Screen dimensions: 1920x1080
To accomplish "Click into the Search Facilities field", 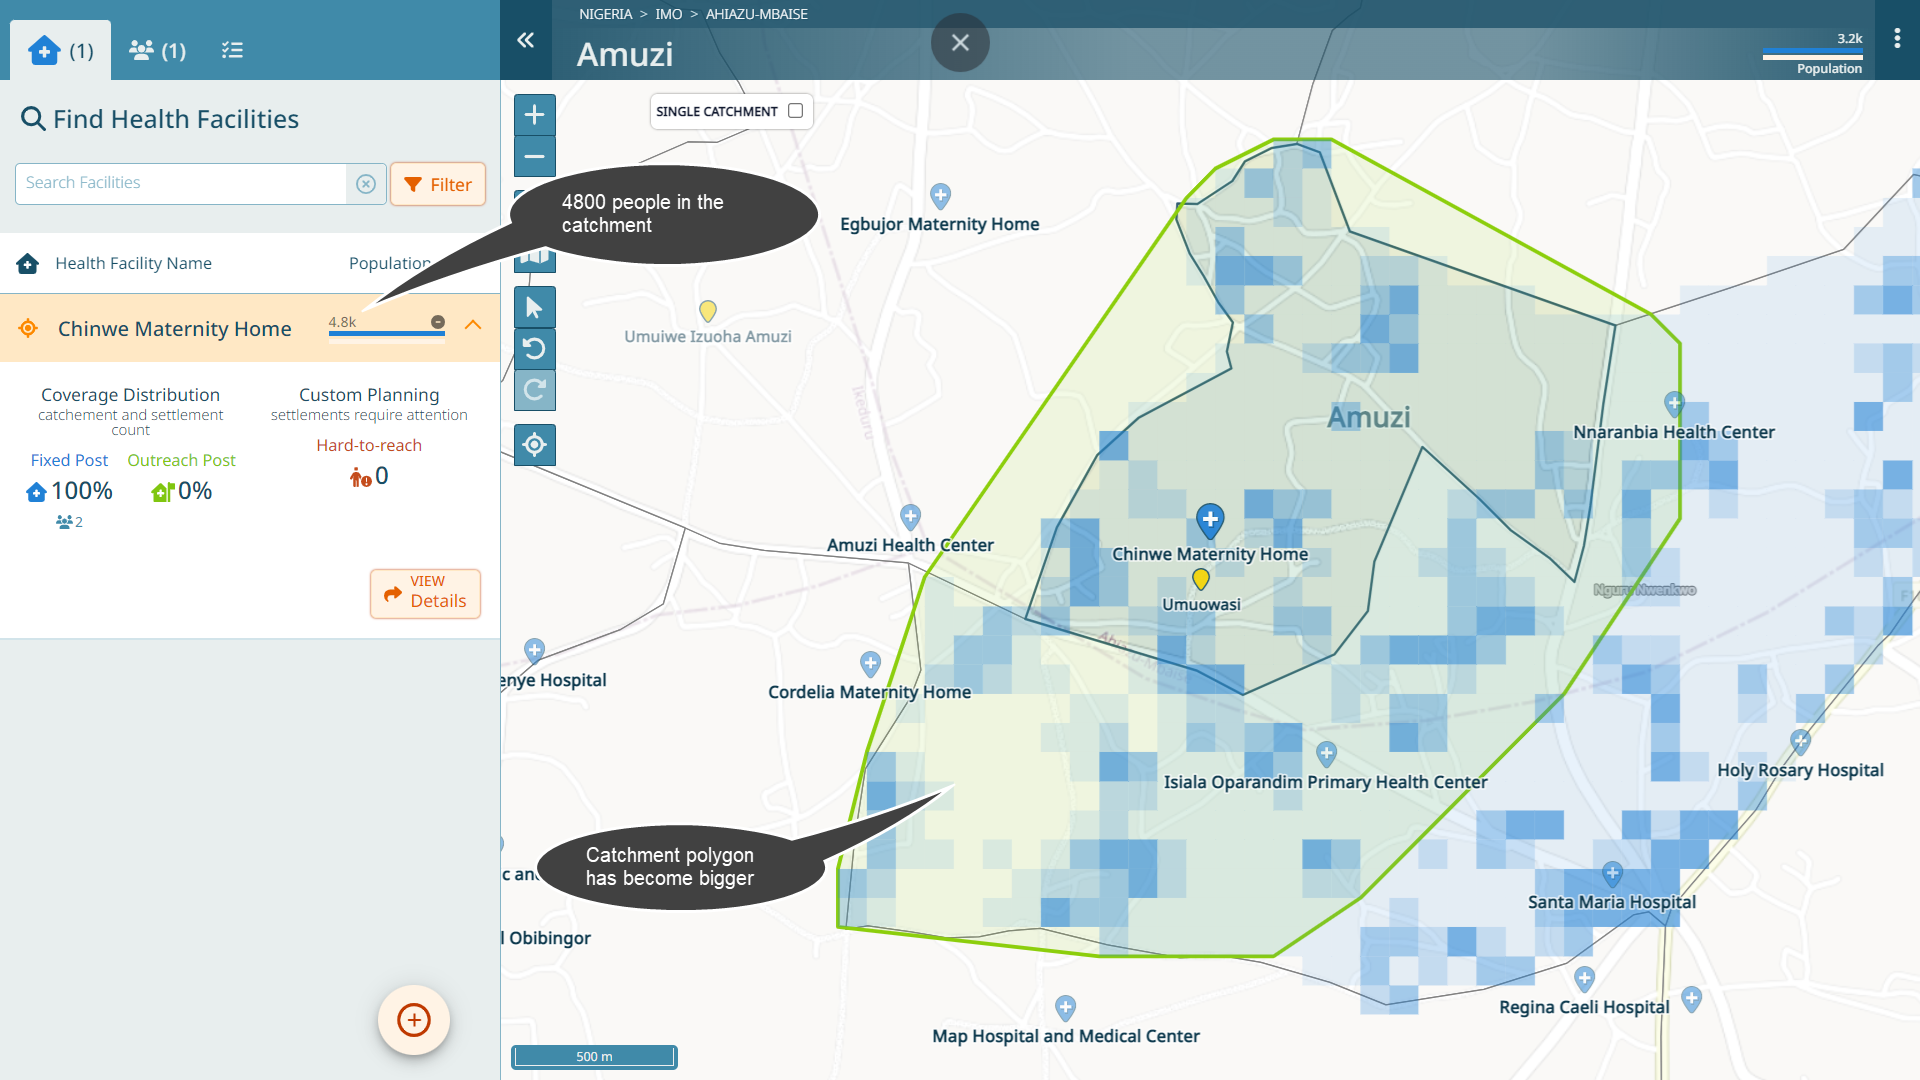I will point(181,184).
